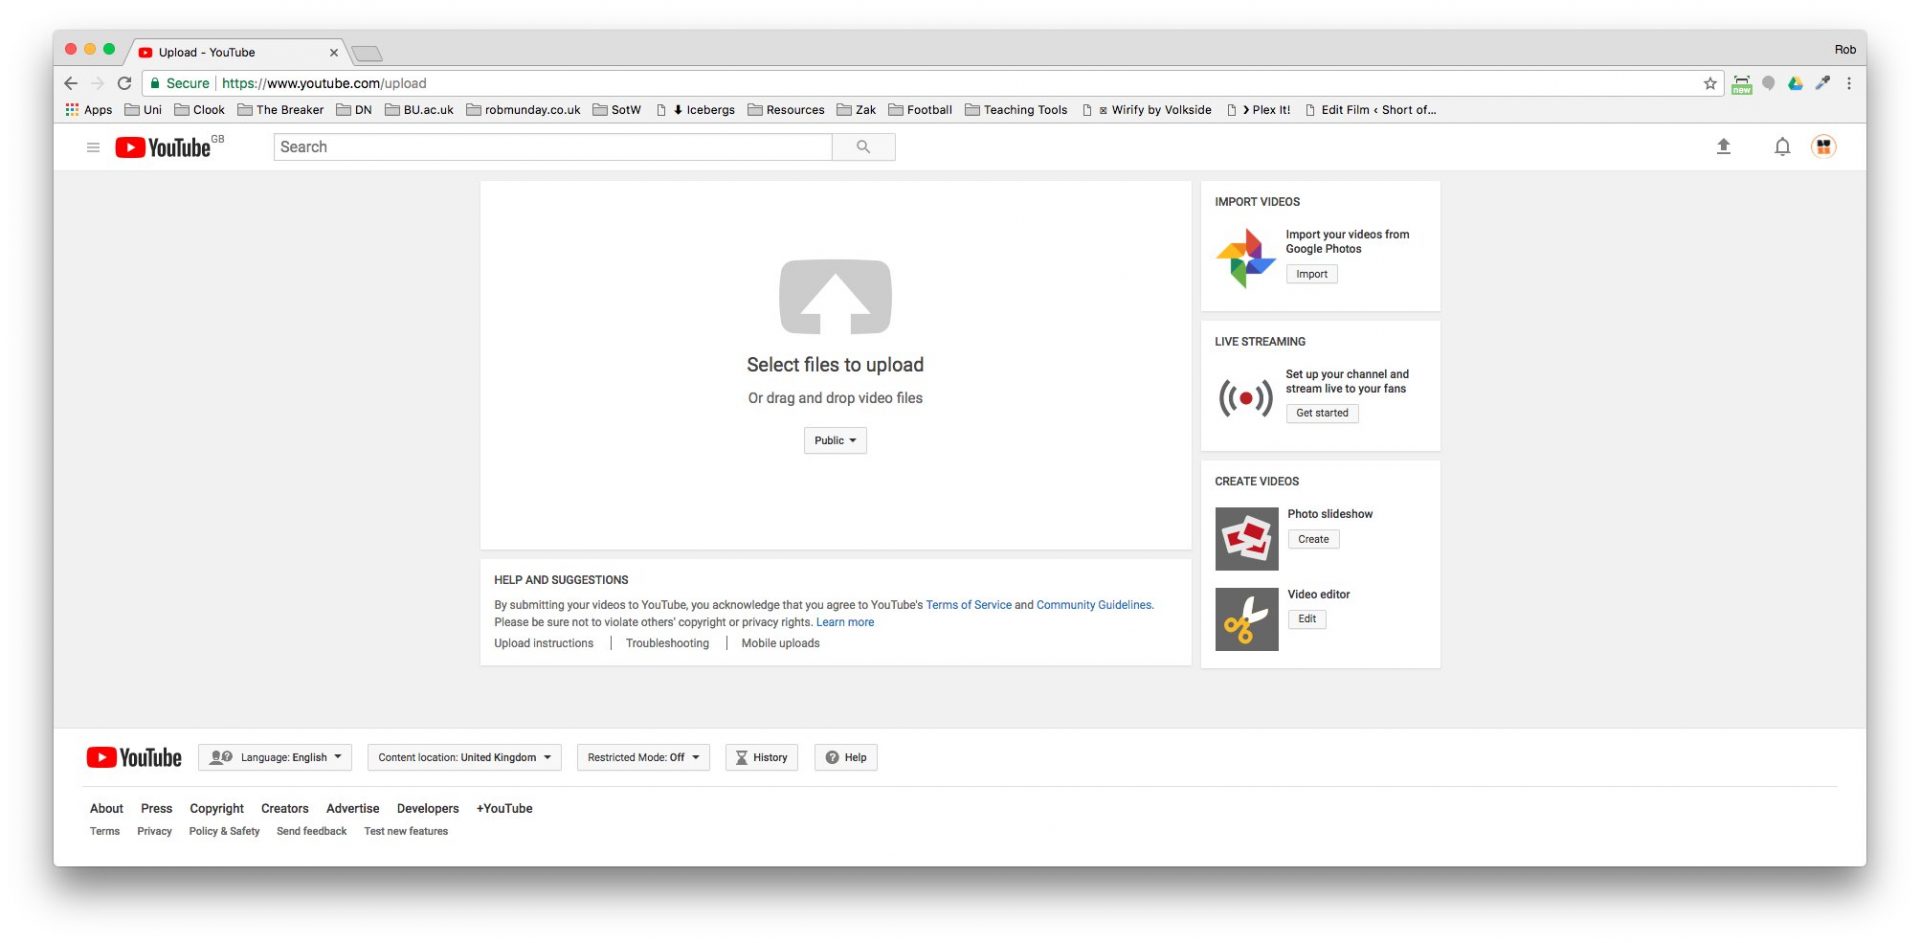Click Get started for live streaming

tap(1322, 413)
